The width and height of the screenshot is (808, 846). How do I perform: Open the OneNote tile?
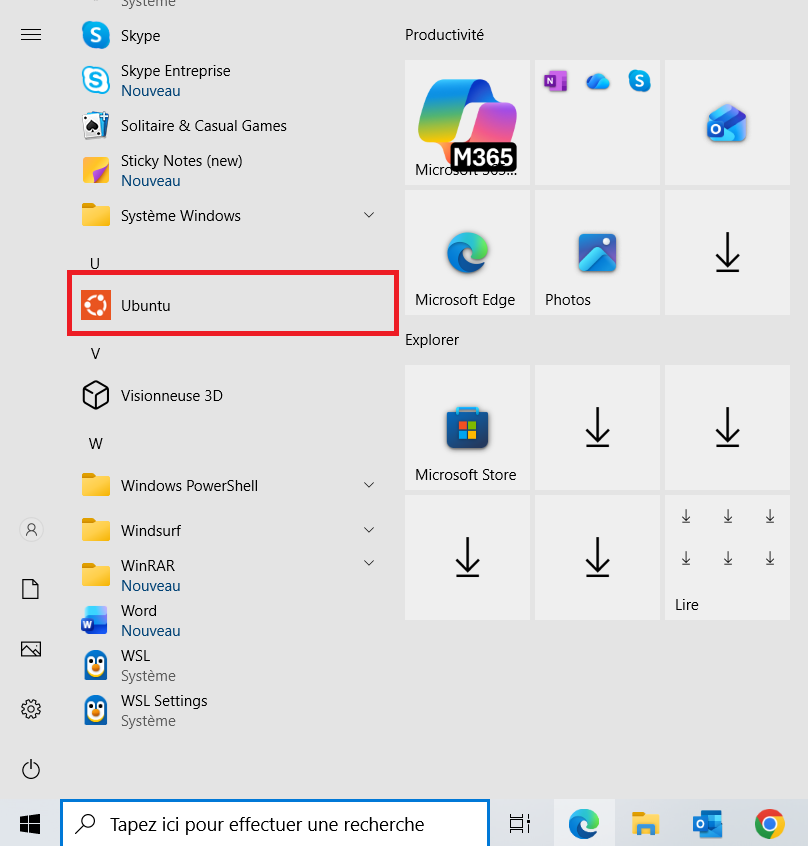tap(554, 80)
